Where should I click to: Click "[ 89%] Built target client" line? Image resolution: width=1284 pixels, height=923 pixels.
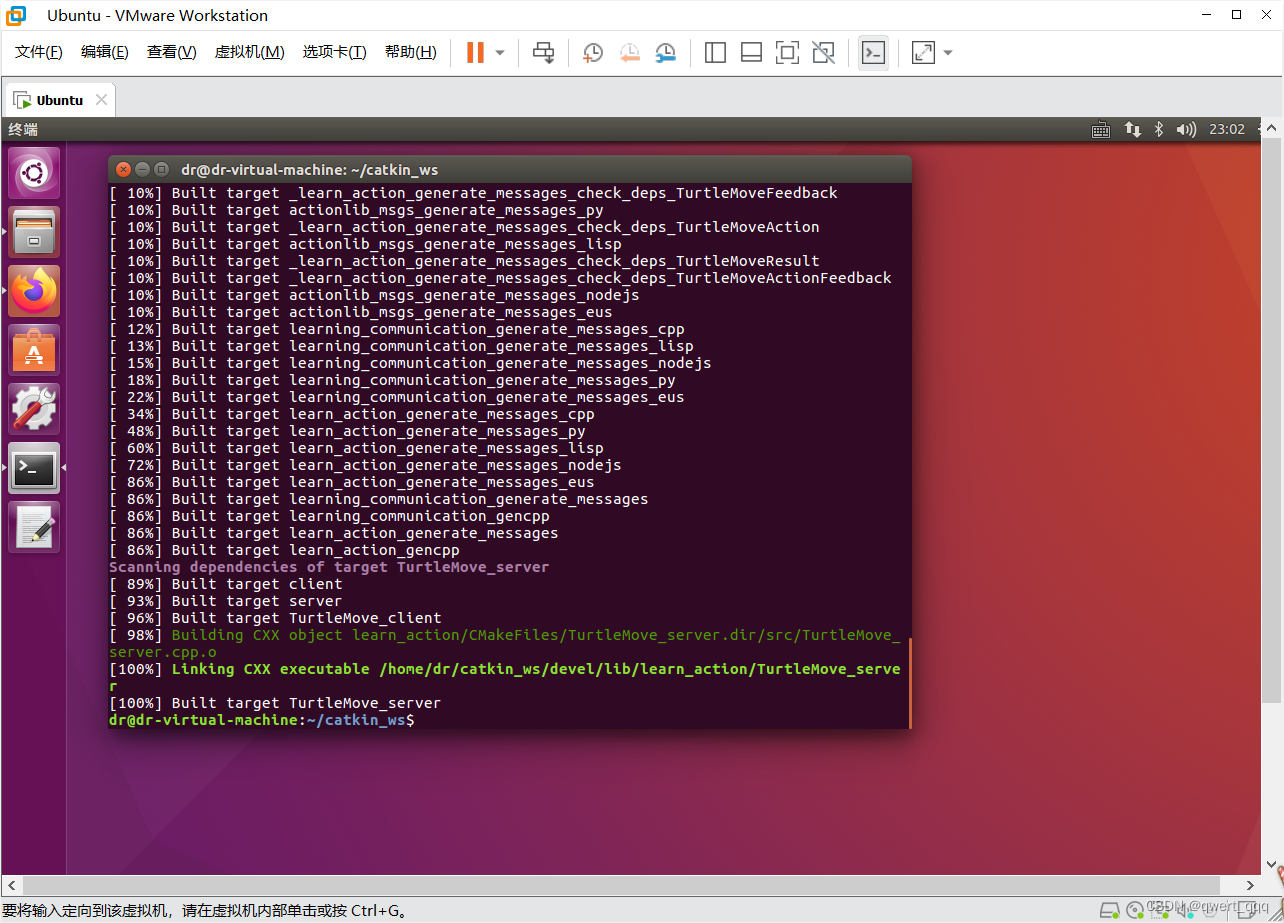(226, 584)
